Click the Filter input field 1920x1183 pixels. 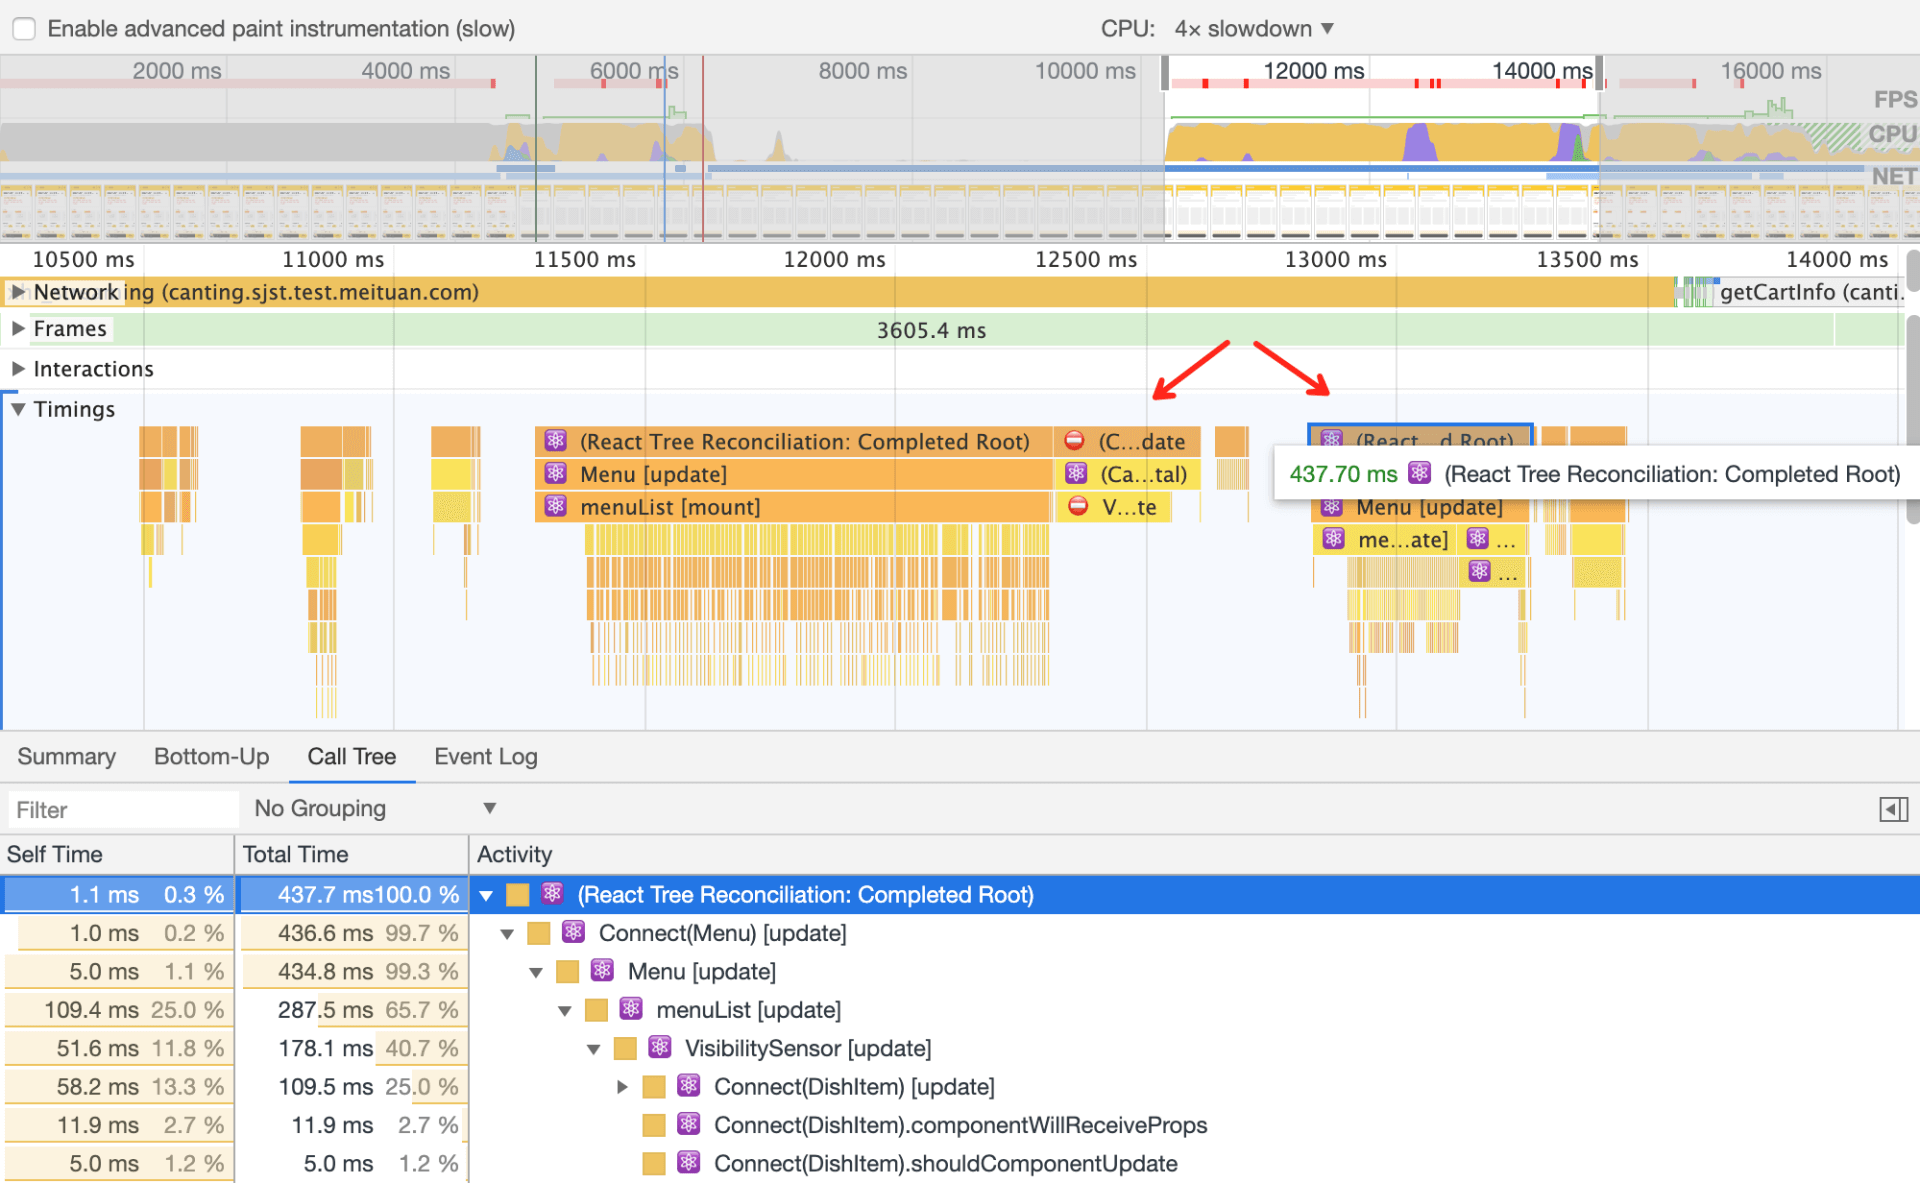pos(122,809)
